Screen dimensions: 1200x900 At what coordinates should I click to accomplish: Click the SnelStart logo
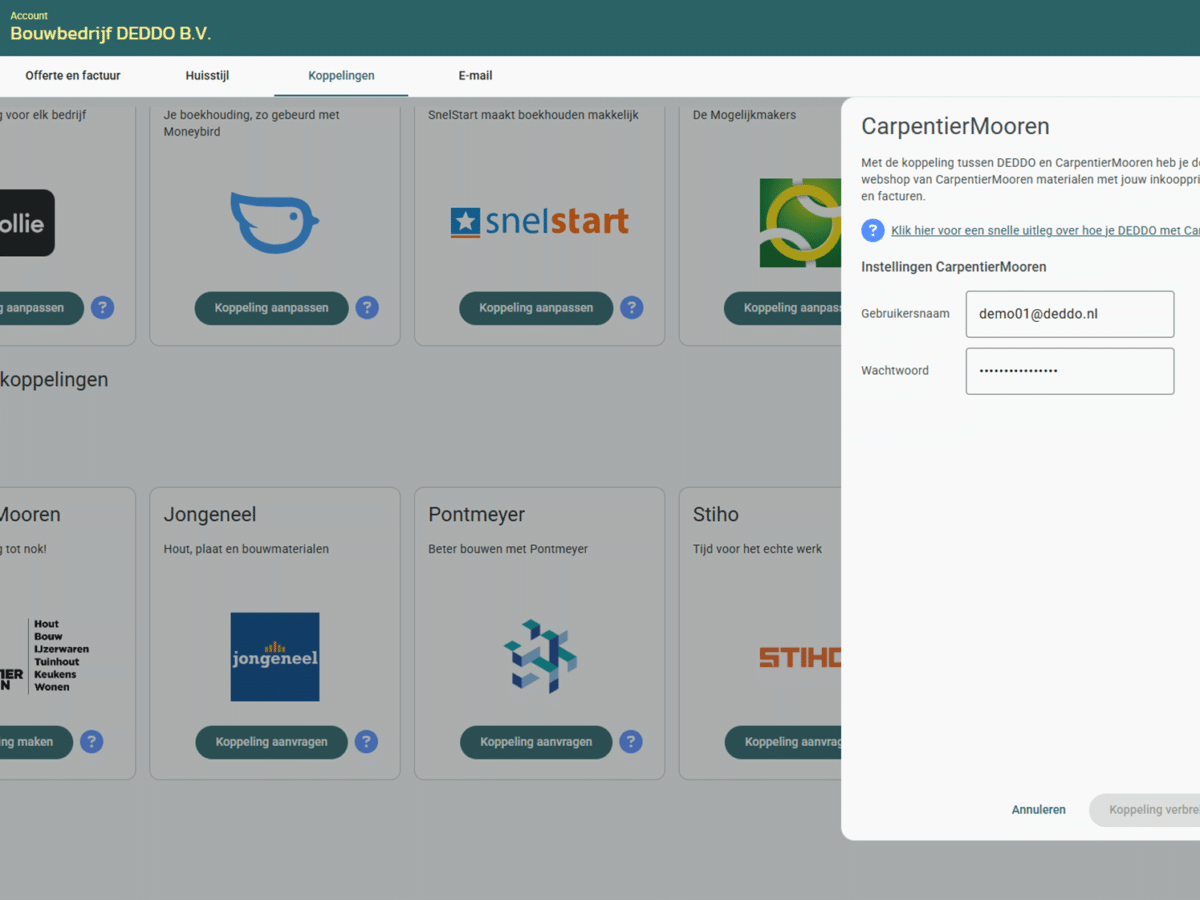[x=539, y=222]
